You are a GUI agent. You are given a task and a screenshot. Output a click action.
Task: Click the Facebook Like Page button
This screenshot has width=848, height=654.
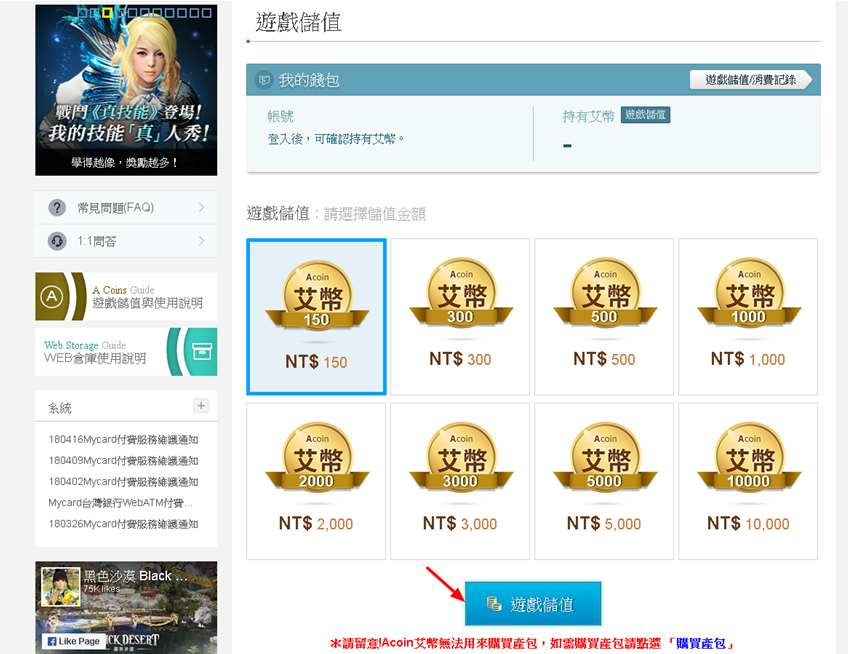[73, 641]
